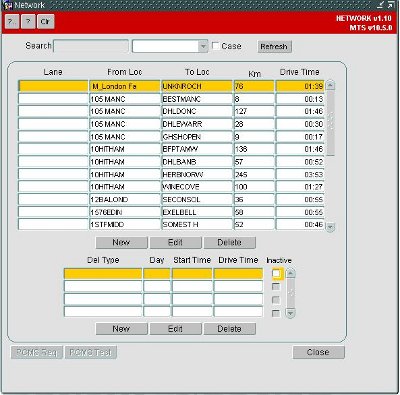400x395 pixels.
Task: Click the Refresh button
Action: (x=274, y=46)
